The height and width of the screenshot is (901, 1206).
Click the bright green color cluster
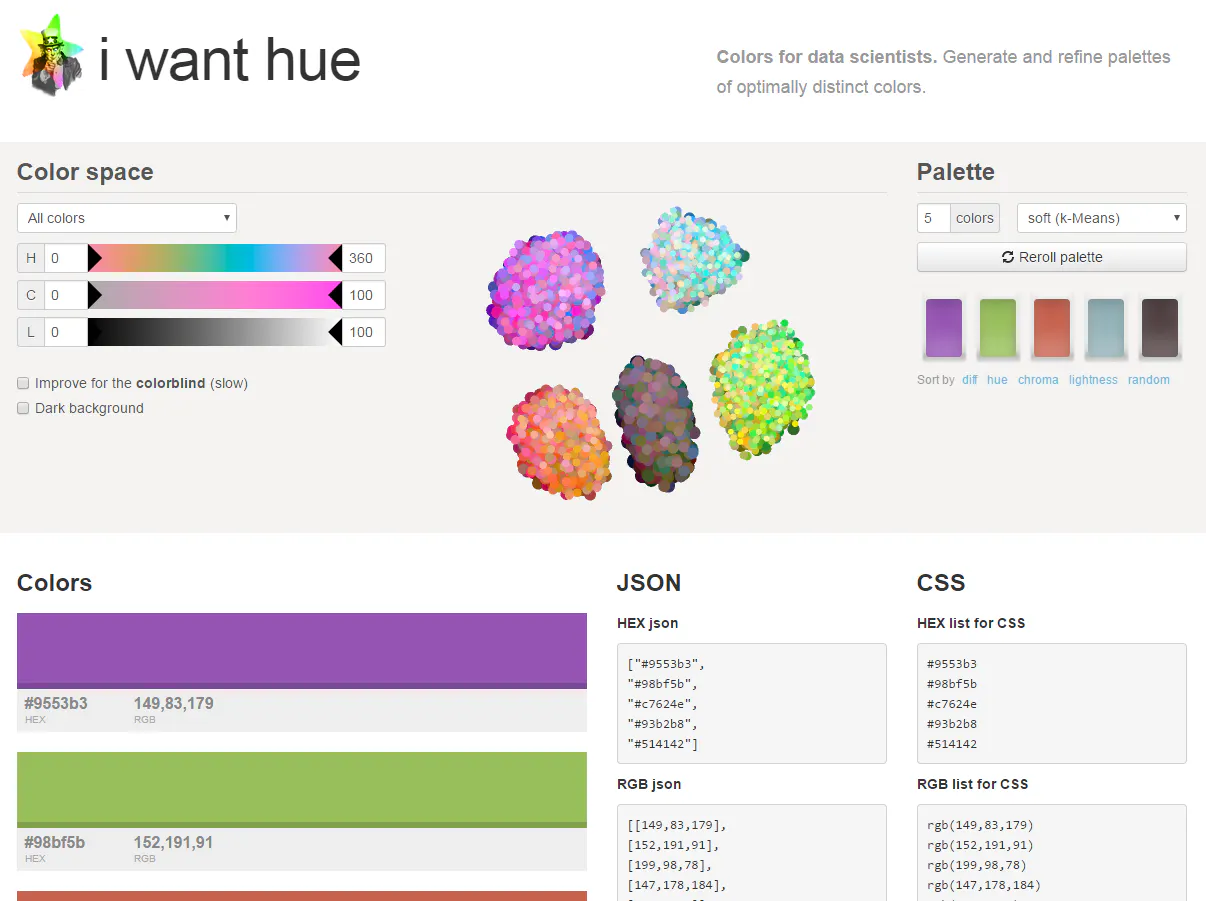coord(763,387)
